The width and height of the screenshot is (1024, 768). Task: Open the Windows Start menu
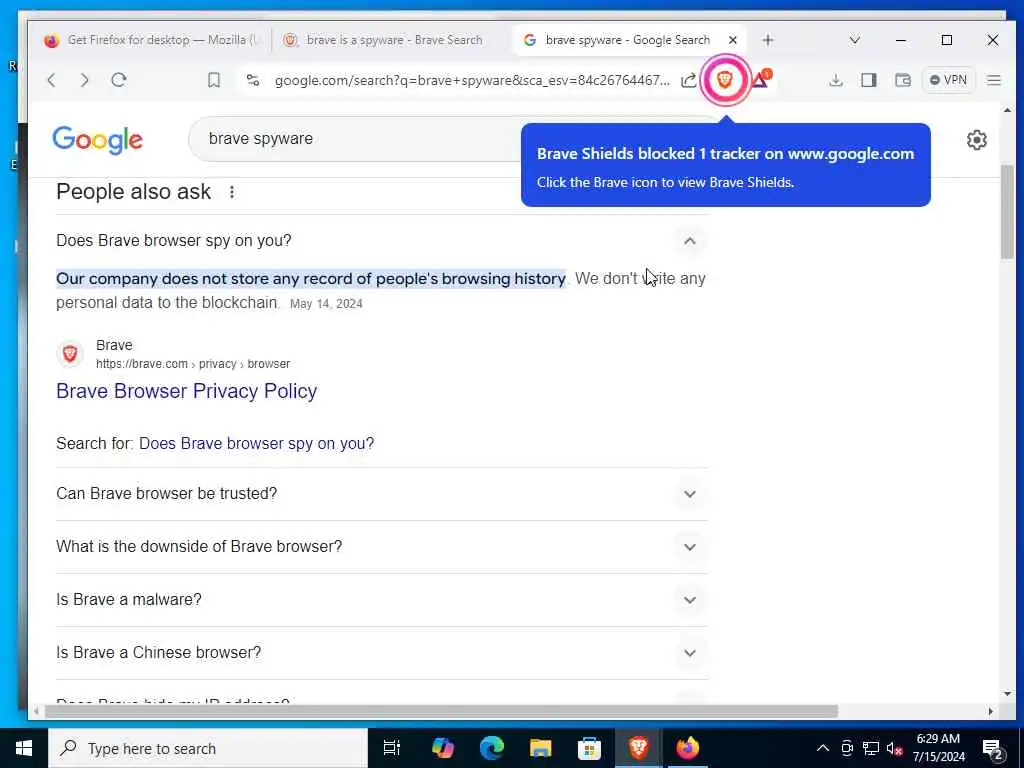tap(24, 748)
